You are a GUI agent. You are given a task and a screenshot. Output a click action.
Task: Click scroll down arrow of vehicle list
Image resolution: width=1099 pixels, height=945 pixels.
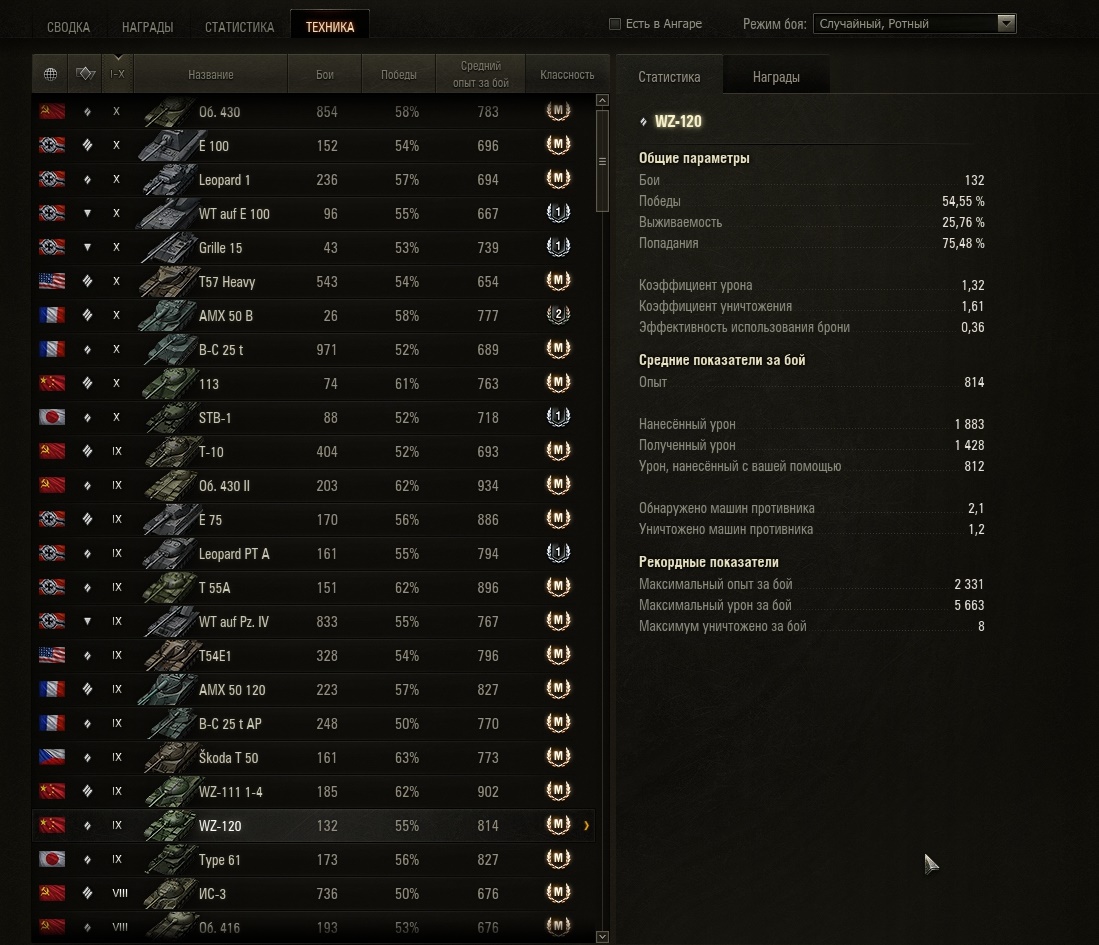pyautogui.click(x=602, y=937)
